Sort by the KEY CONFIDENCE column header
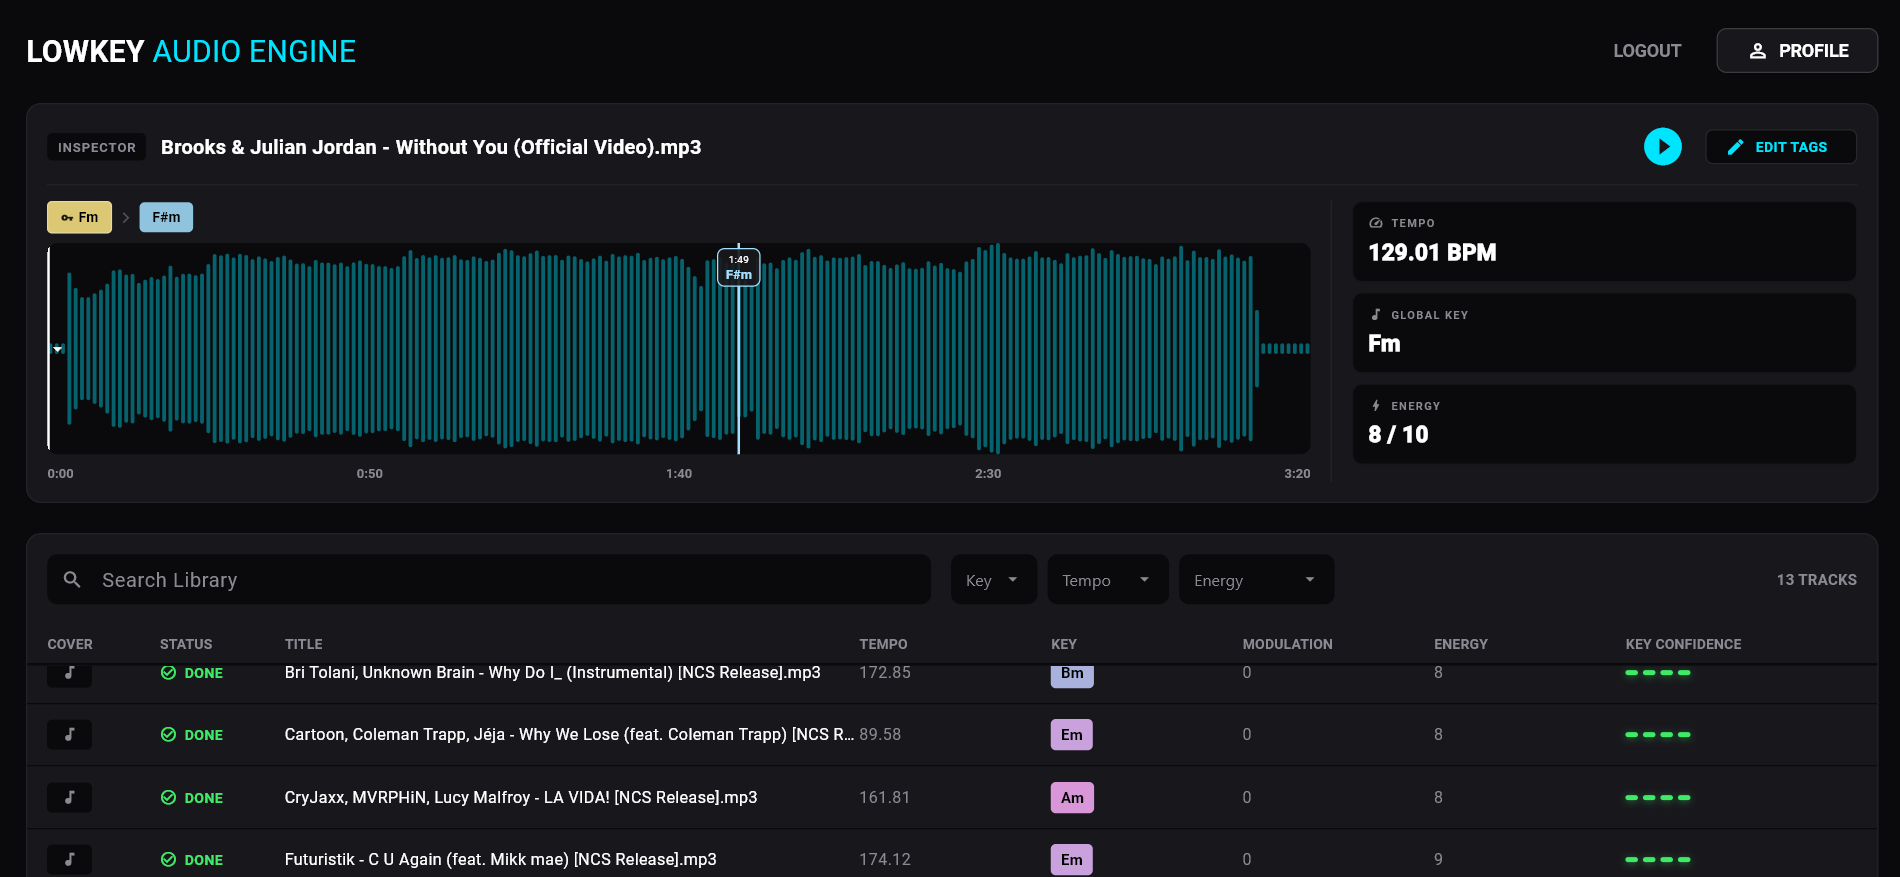The height and width of the screenshot is (877, 1900). coord(1683,644)
